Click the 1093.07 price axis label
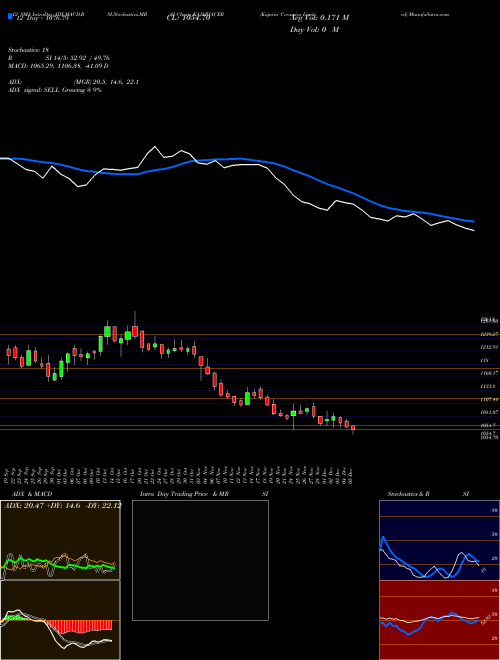 point(490,412)
